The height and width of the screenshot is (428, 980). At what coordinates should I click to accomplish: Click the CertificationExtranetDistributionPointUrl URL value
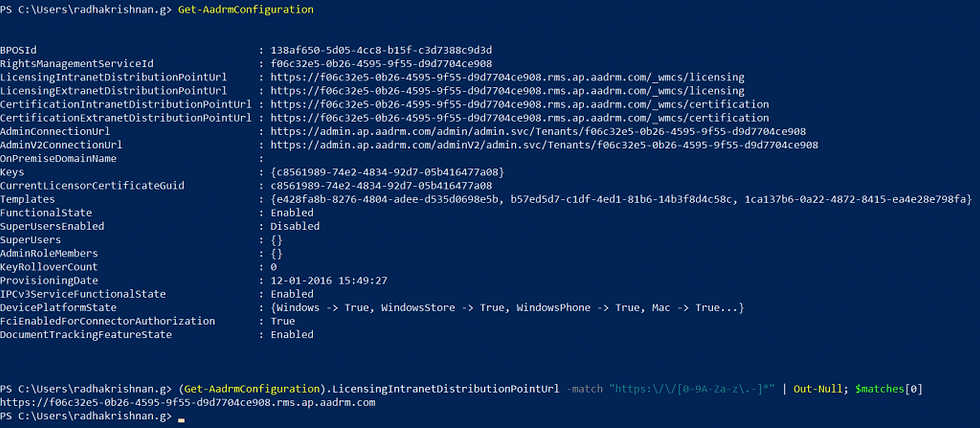coord(519,118)
